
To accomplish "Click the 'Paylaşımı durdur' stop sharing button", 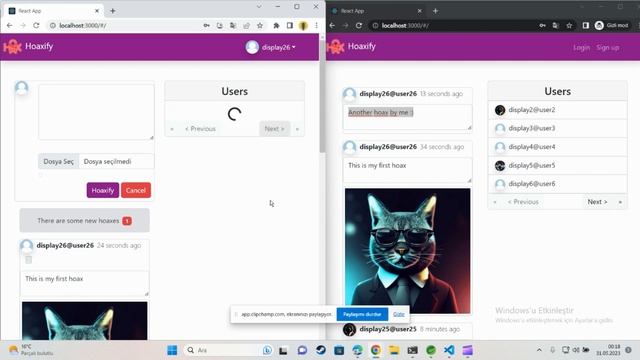I will 362,314.
